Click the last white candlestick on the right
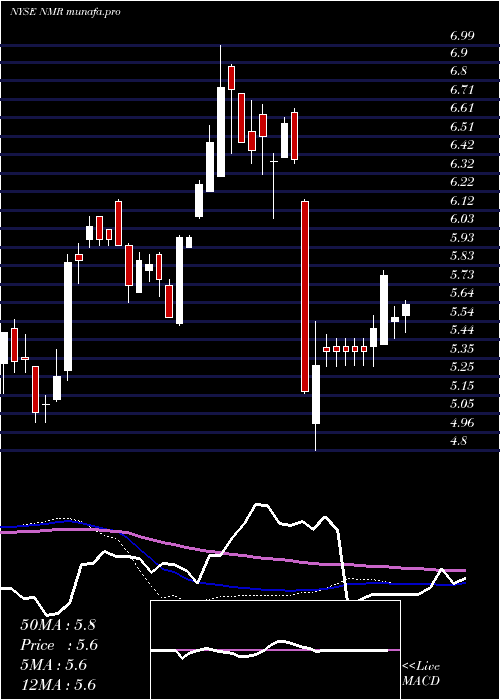The height and width of the screenshot is (700, 500). [406, 310]
